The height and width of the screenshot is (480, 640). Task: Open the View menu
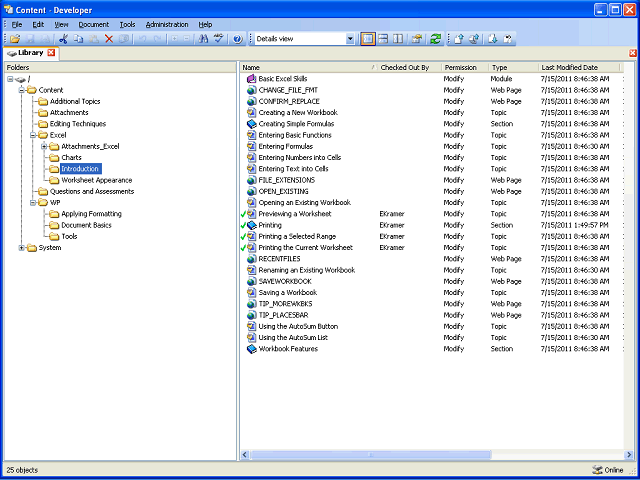(61, 24)
